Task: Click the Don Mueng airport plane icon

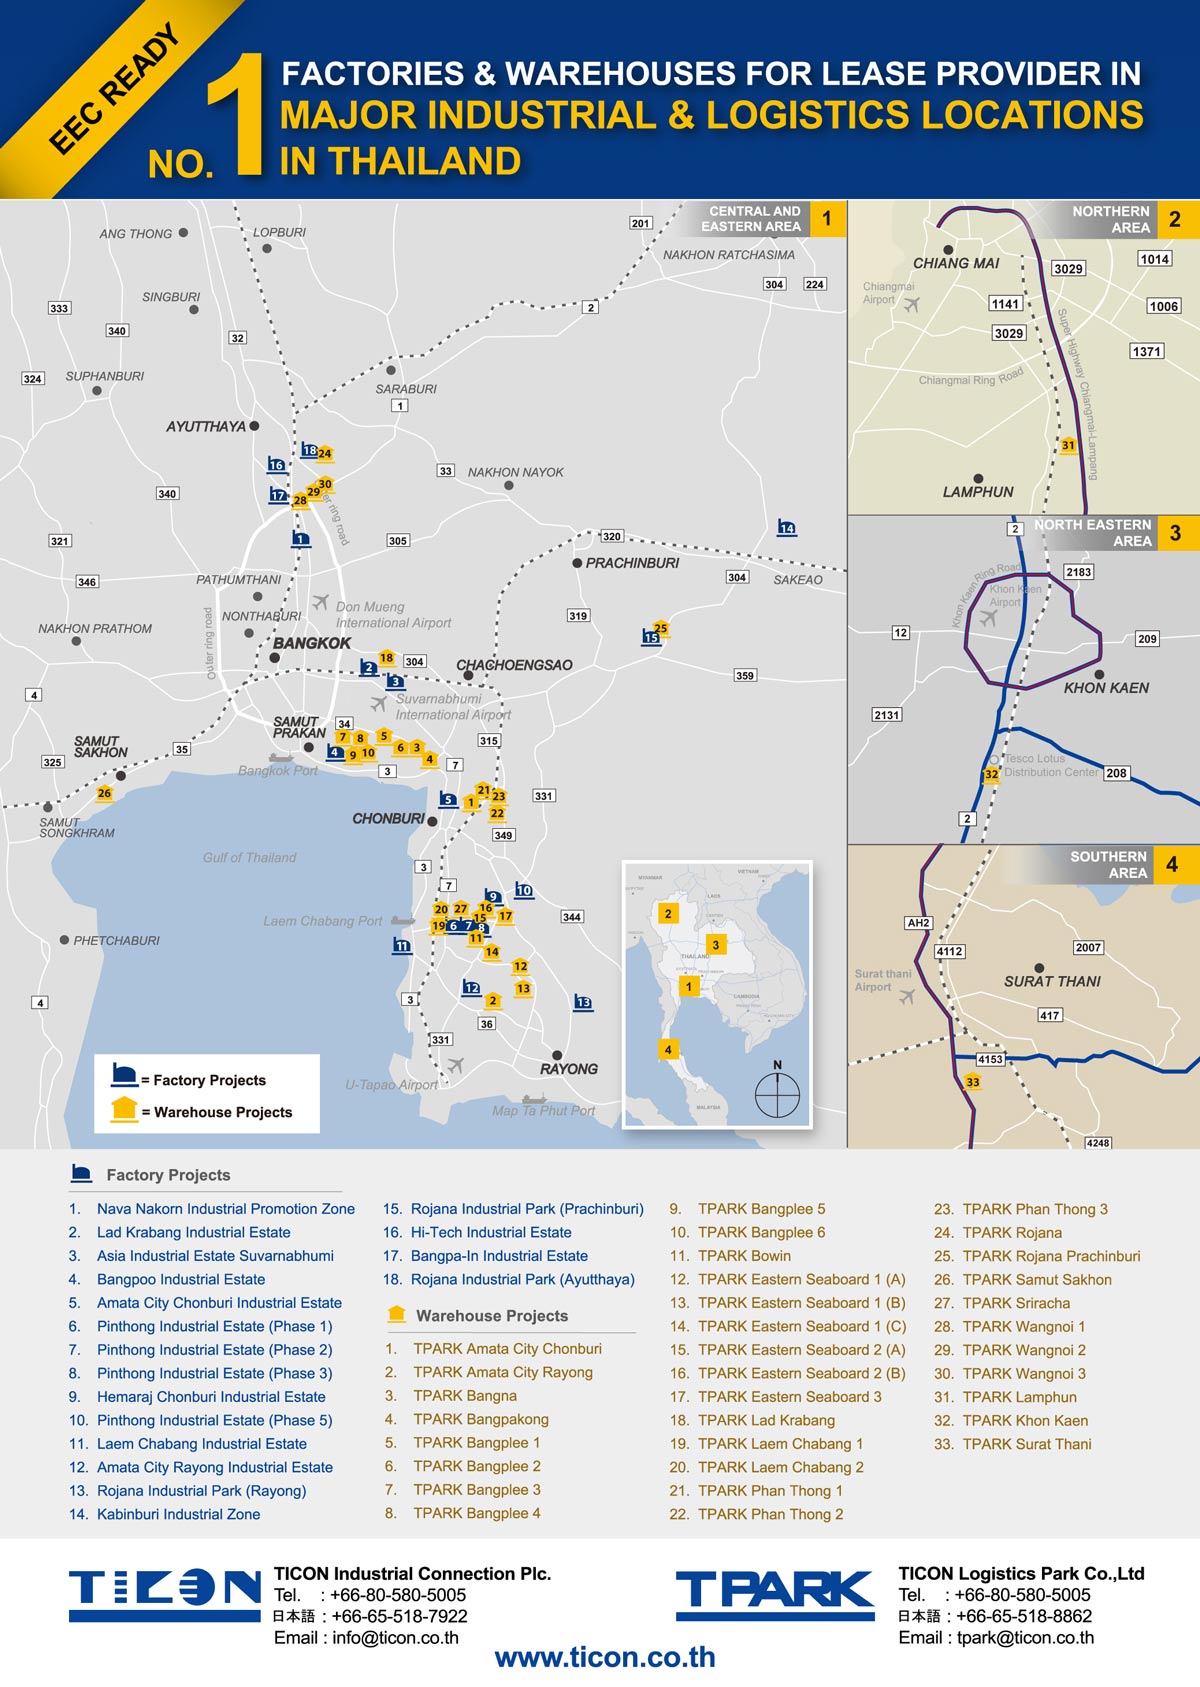Action: (x=320, y=602)
